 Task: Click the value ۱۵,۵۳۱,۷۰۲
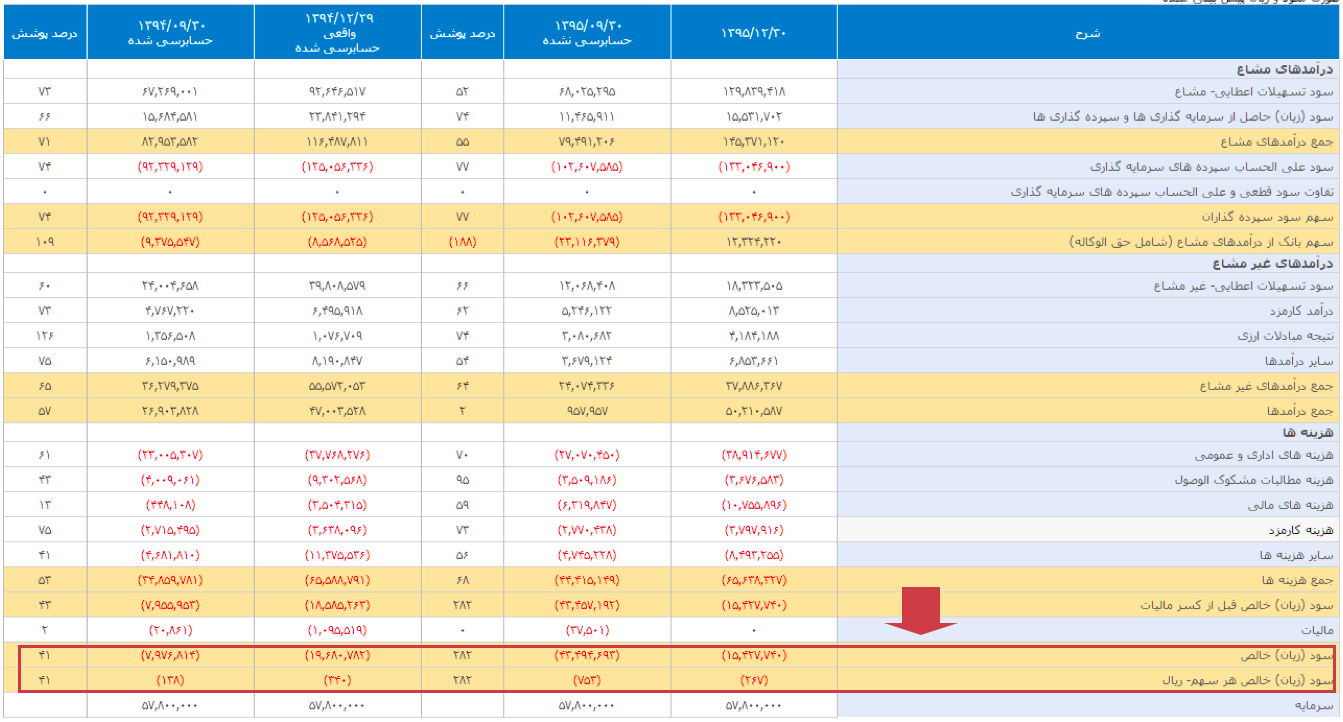[x=753, y=117]
